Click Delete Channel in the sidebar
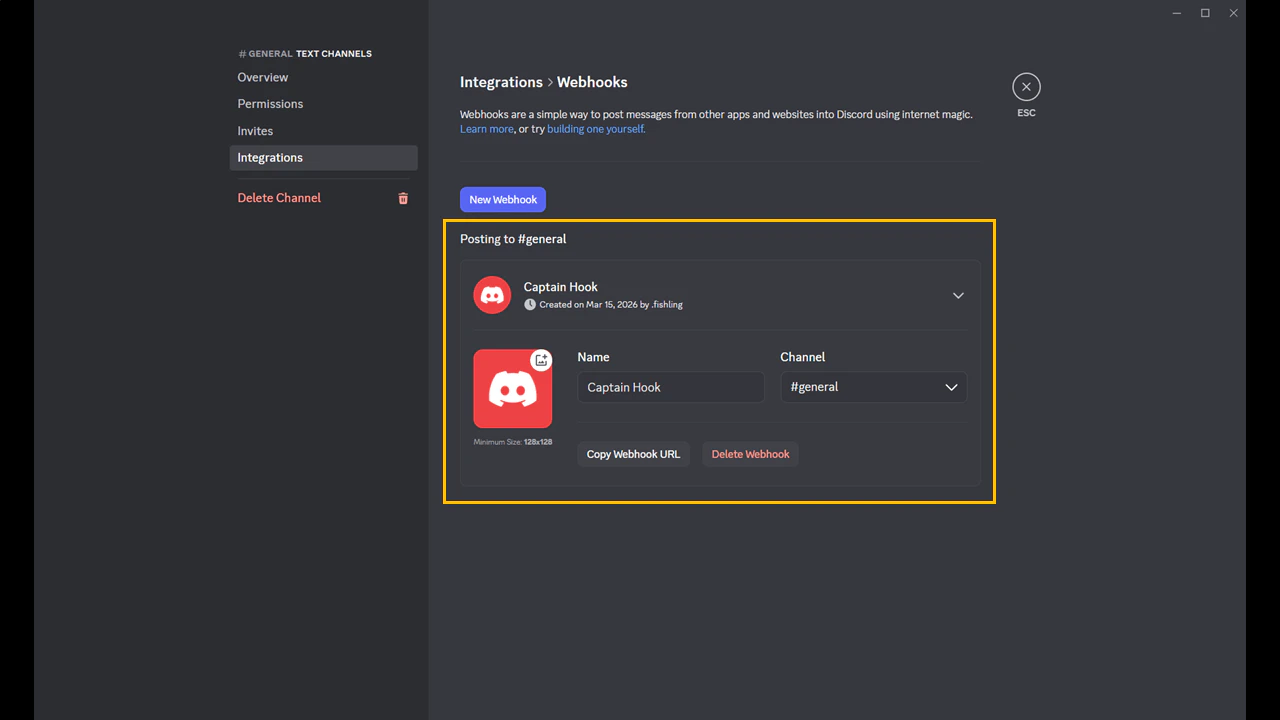1280x720 pixels. coord(279,197)
